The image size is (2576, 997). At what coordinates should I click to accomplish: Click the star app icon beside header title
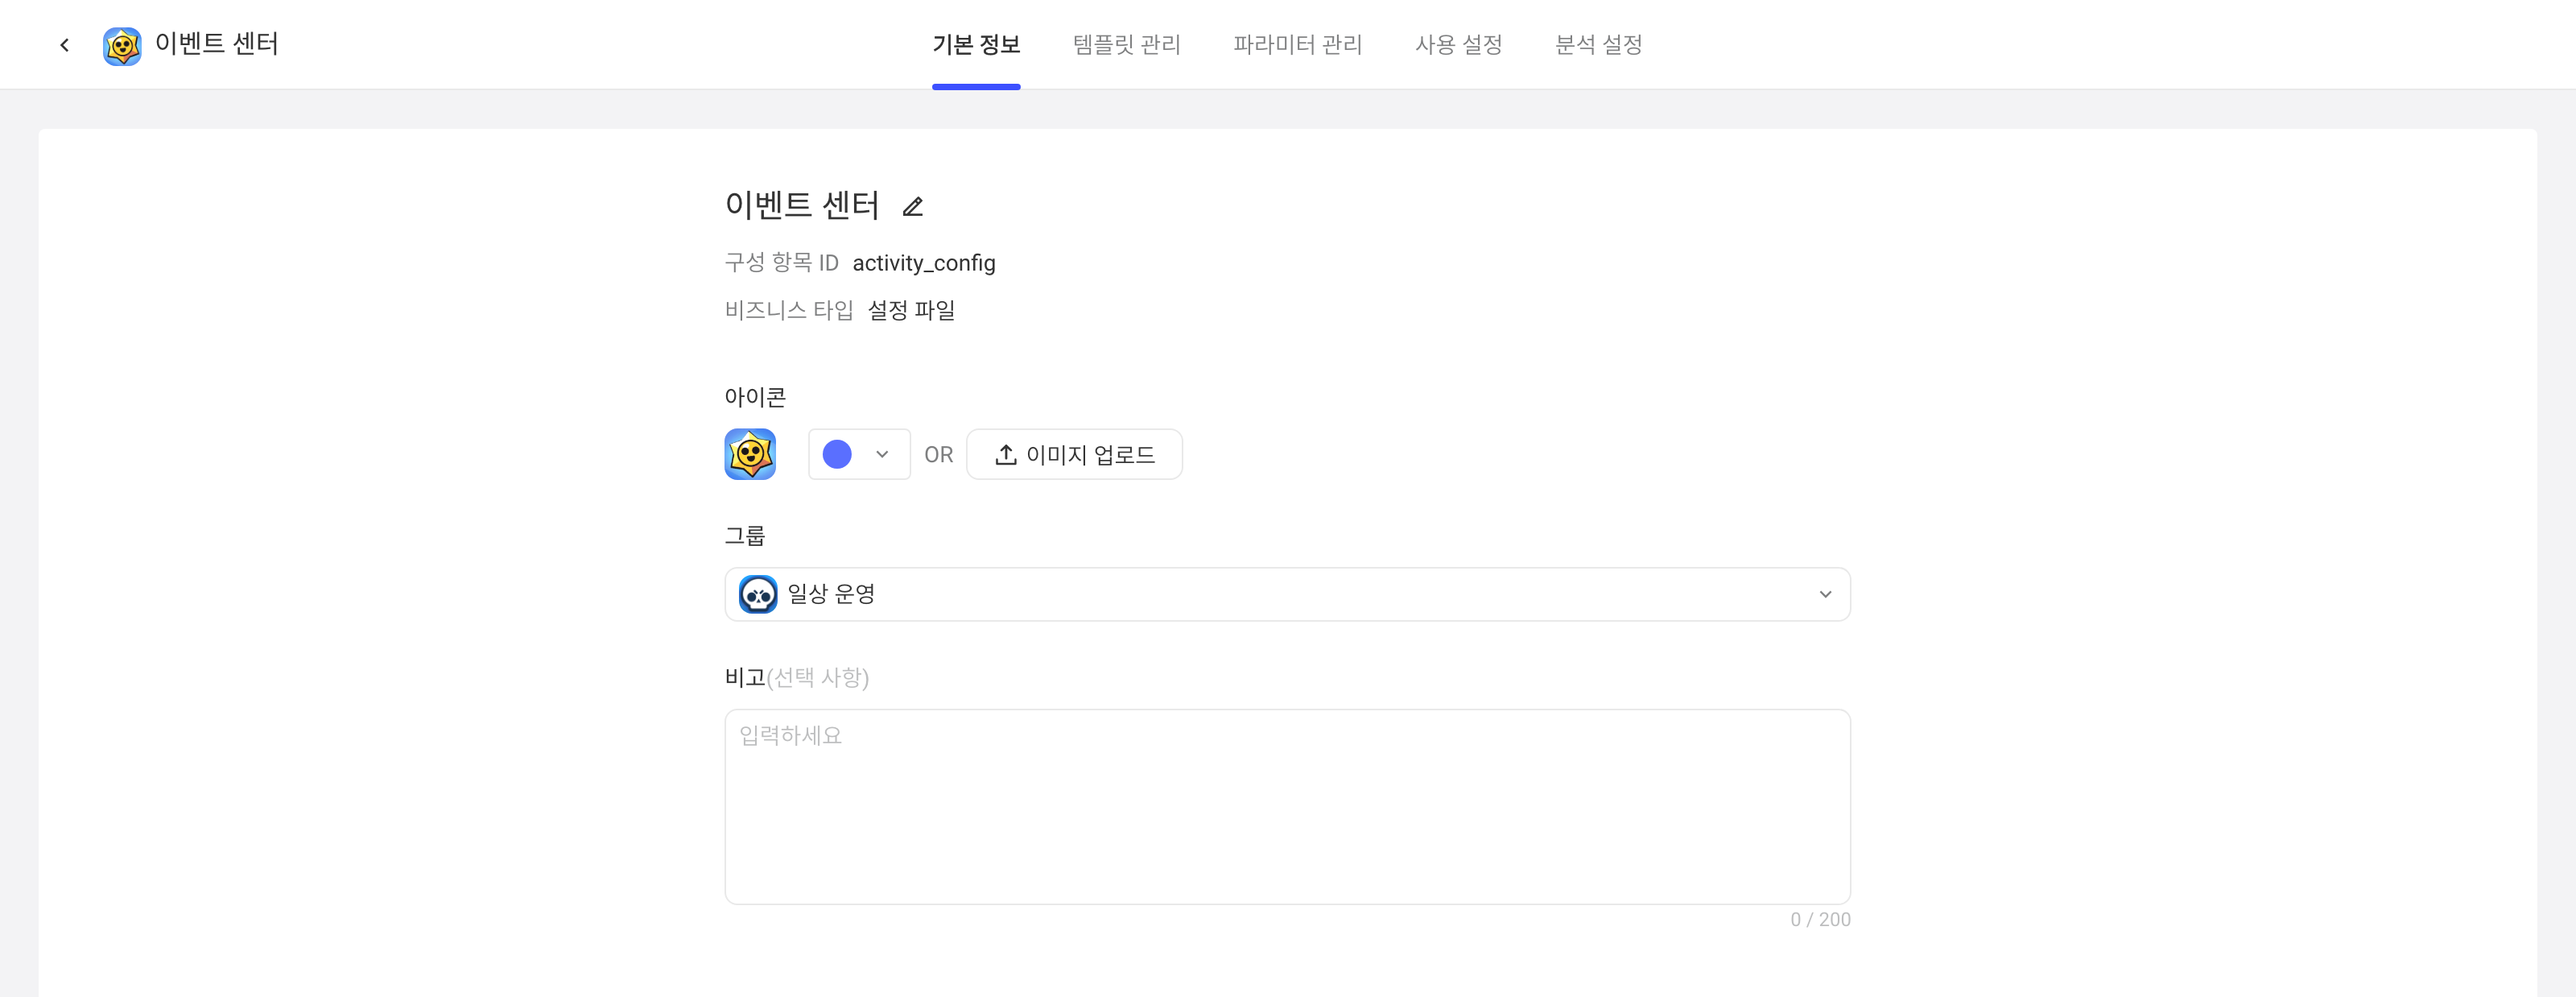pyautogui.click(x=122, y=46)
